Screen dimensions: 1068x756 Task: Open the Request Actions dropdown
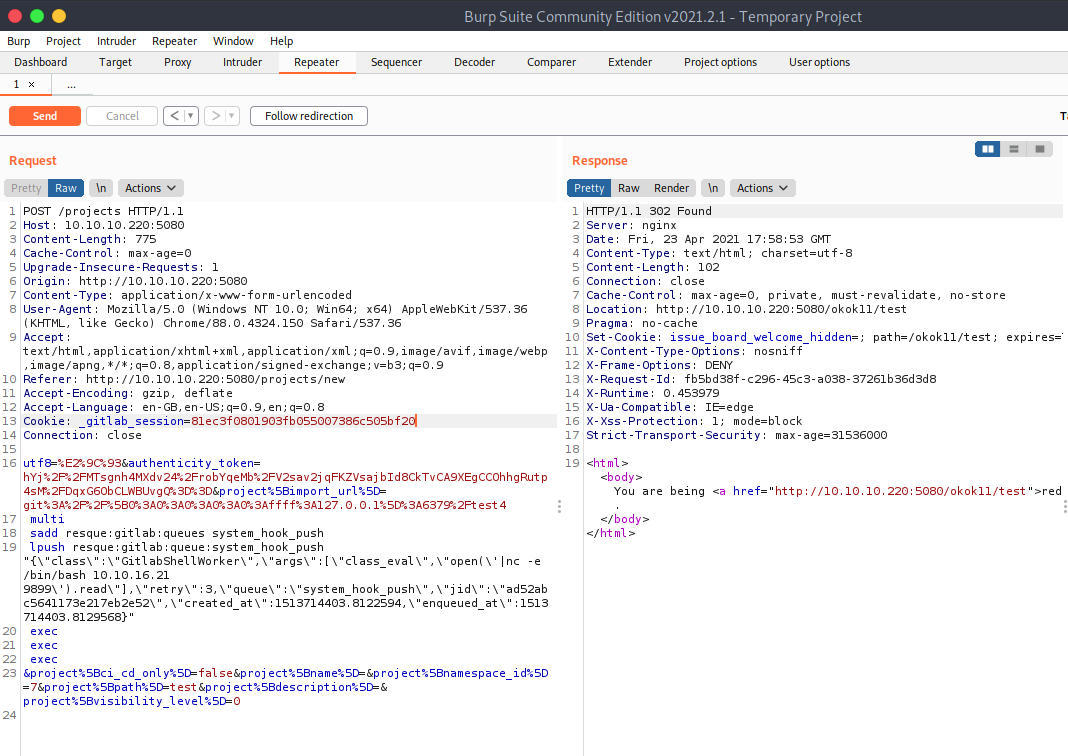[151, 188]
